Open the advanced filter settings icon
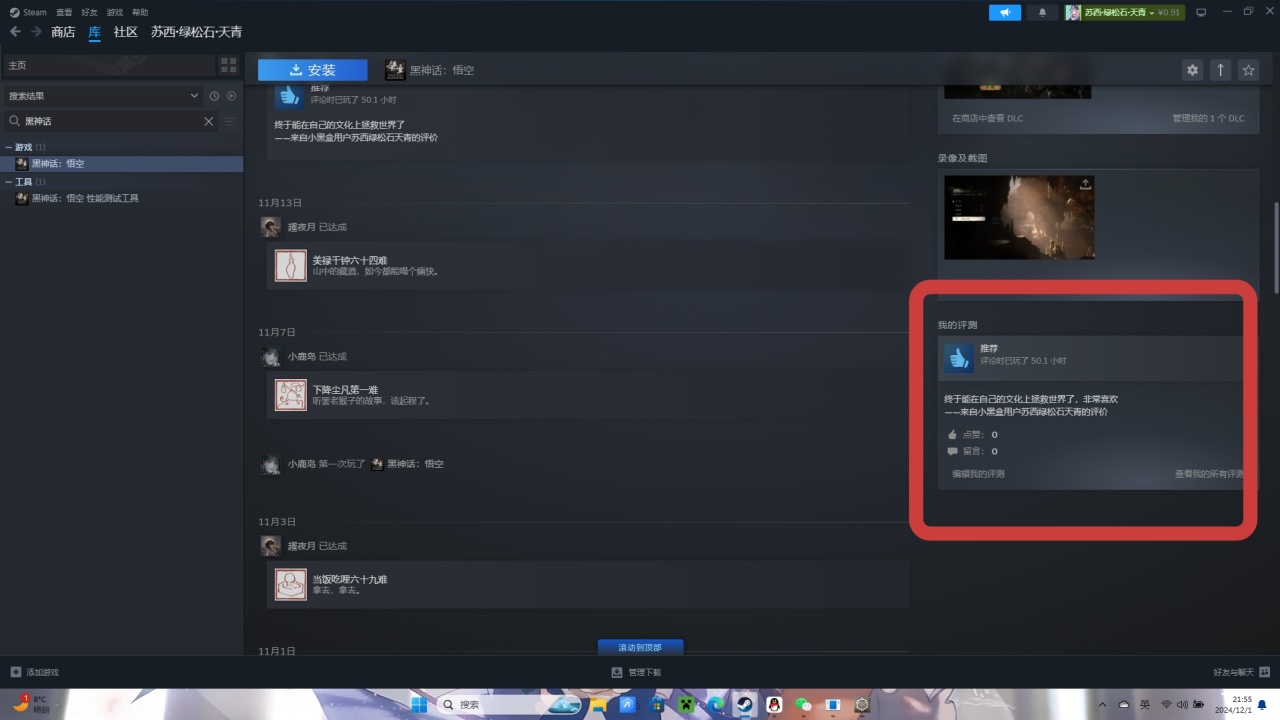 point(229,121)
